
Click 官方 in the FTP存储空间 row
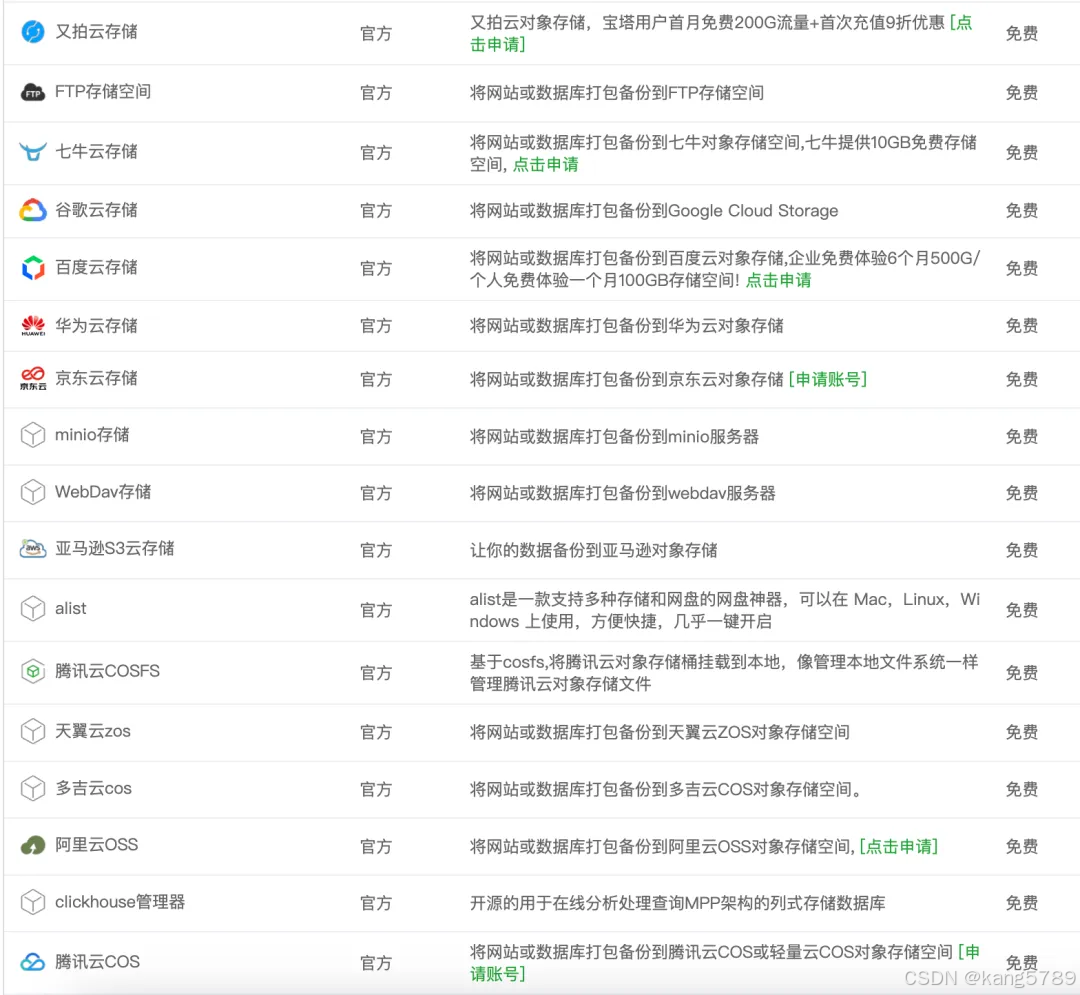point(376,93)
